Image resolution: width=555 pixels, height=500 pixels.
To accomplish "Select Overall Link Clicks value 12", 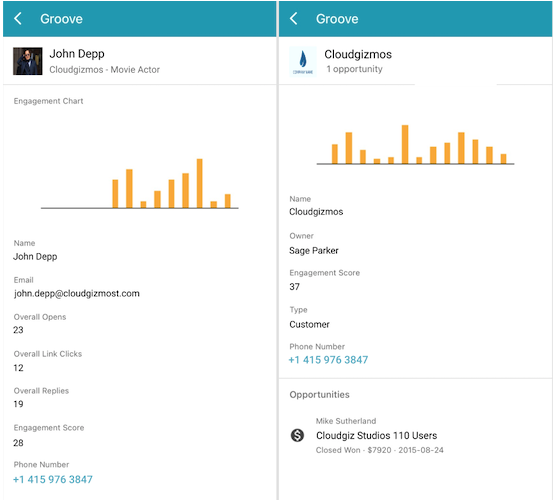I will [18, 368].
